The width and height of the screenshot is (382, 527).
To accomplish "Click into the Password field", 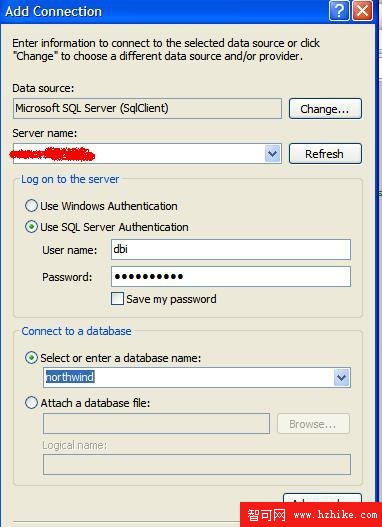I will click(x=231, y=277).
